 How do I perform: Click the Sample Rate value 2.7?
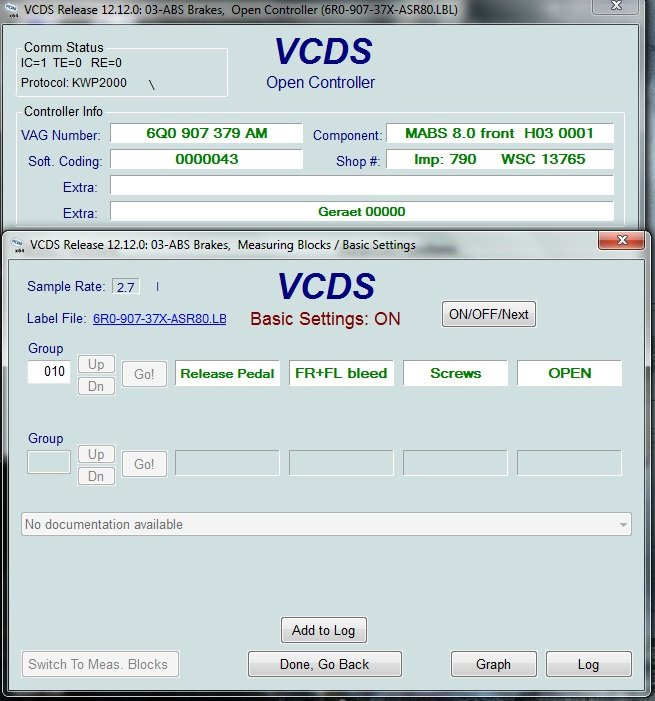coord(126,287)
